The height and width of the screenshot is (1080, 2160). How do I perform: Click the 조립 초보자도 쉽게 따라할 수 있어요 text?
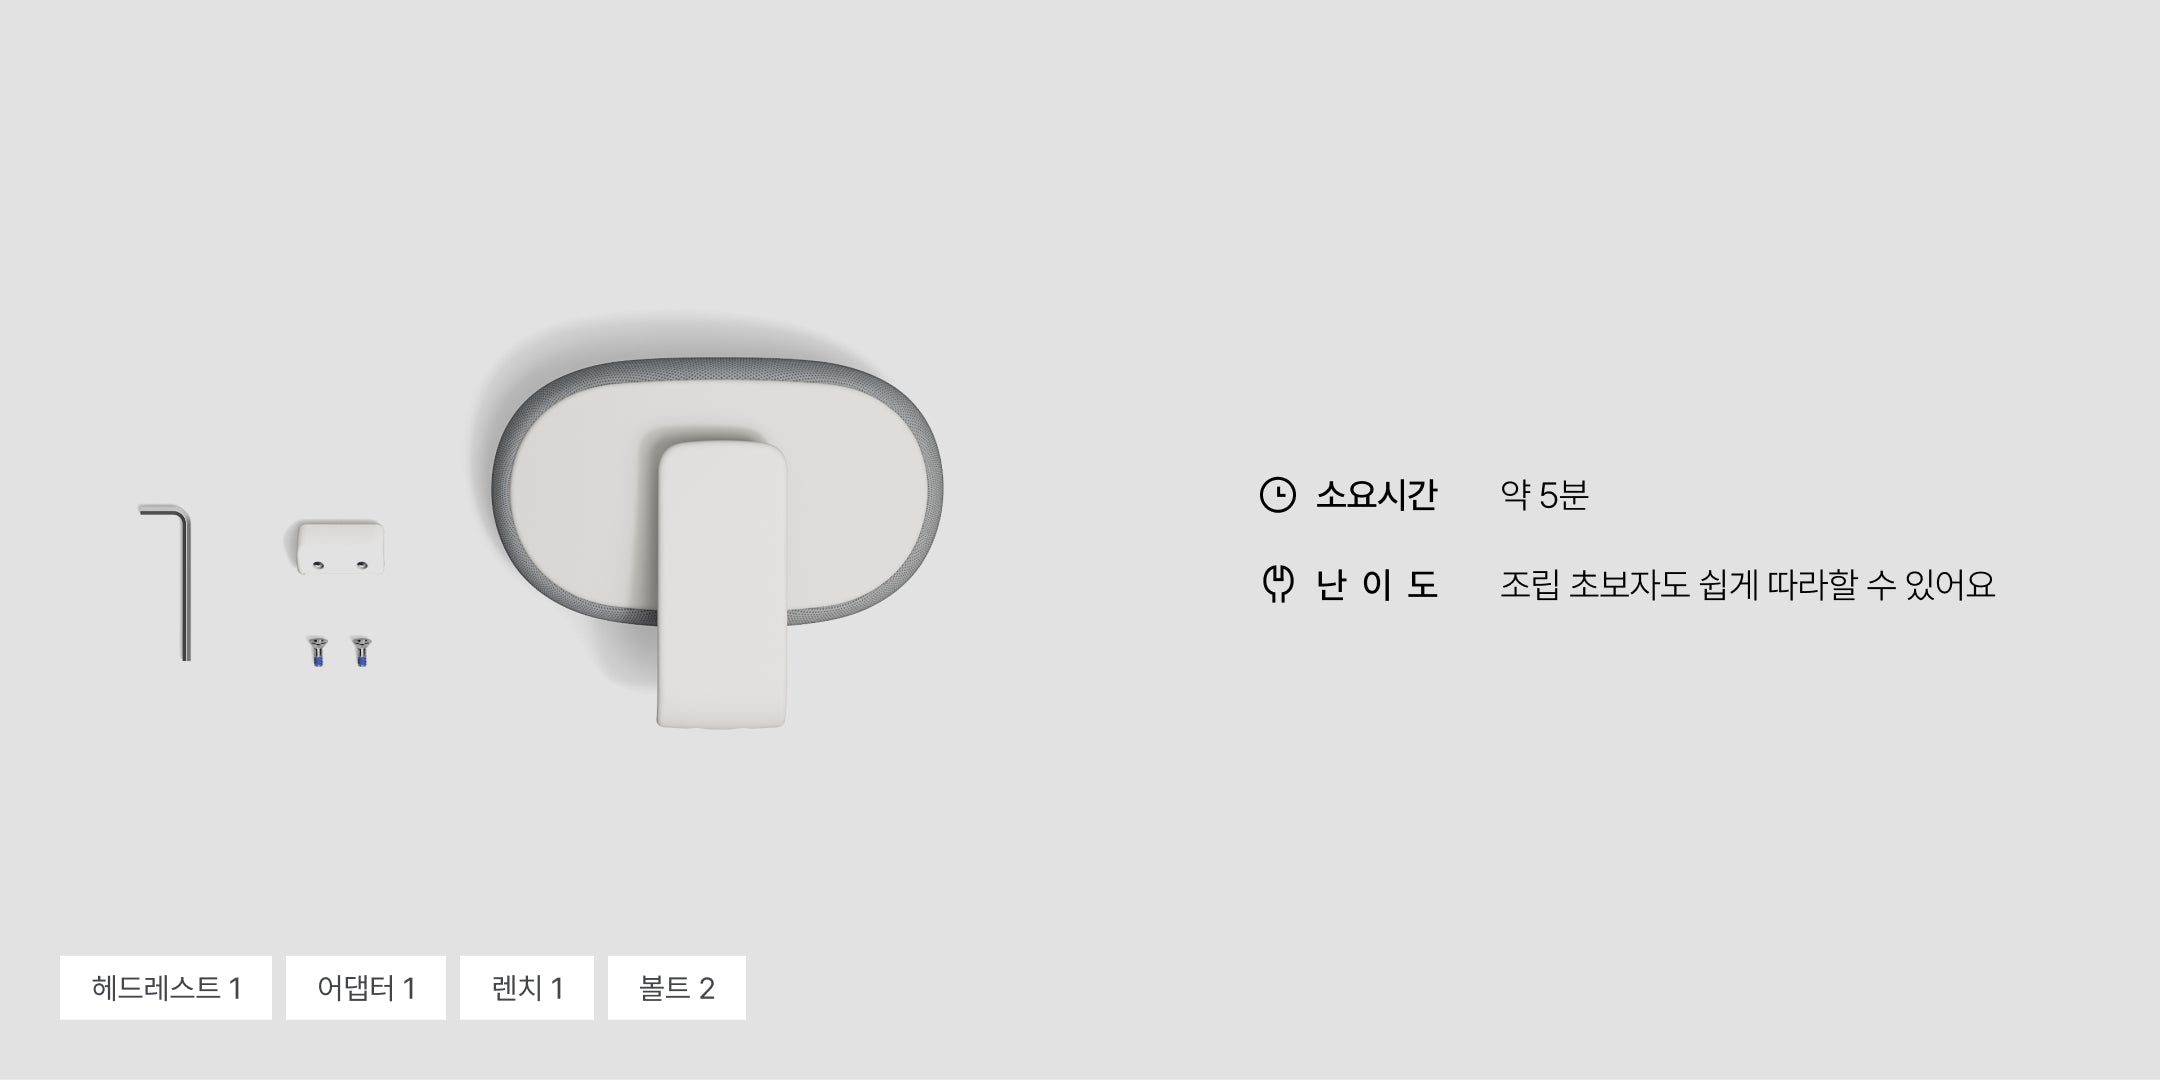(1747, 584)
